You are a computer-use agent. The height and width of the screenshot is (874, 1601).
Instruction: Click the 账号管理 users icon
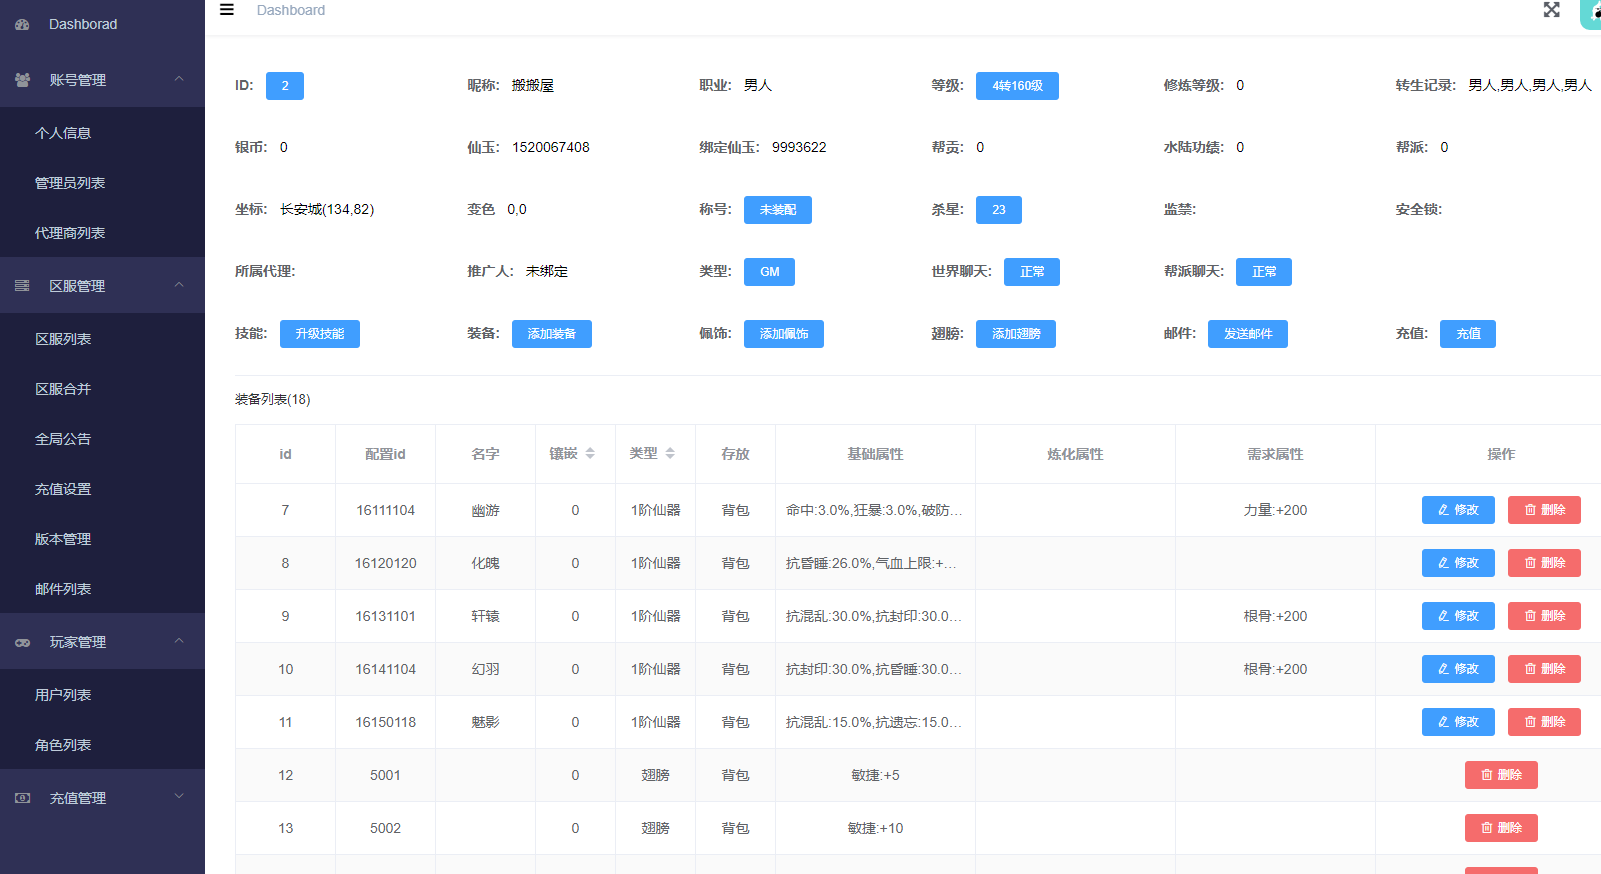tap(22, 80)
